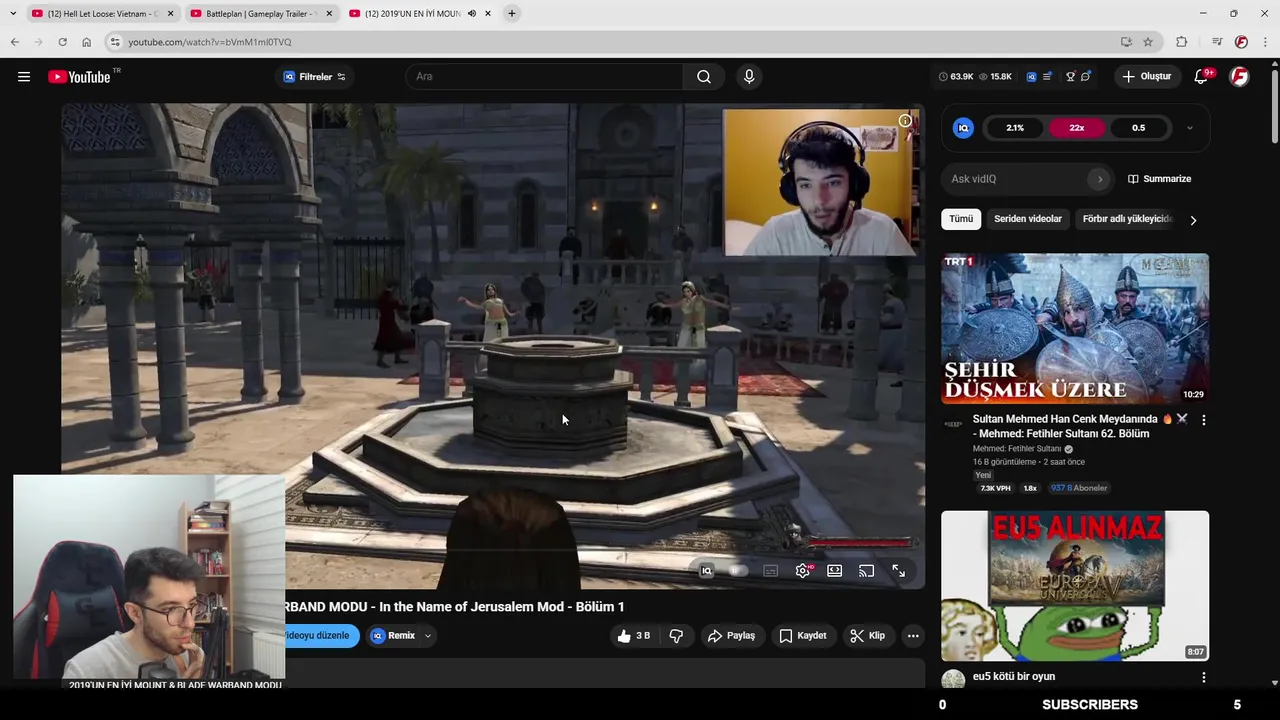
Task: Open the vidIQ chat bubble icon in header
Action: point(1086,76)
